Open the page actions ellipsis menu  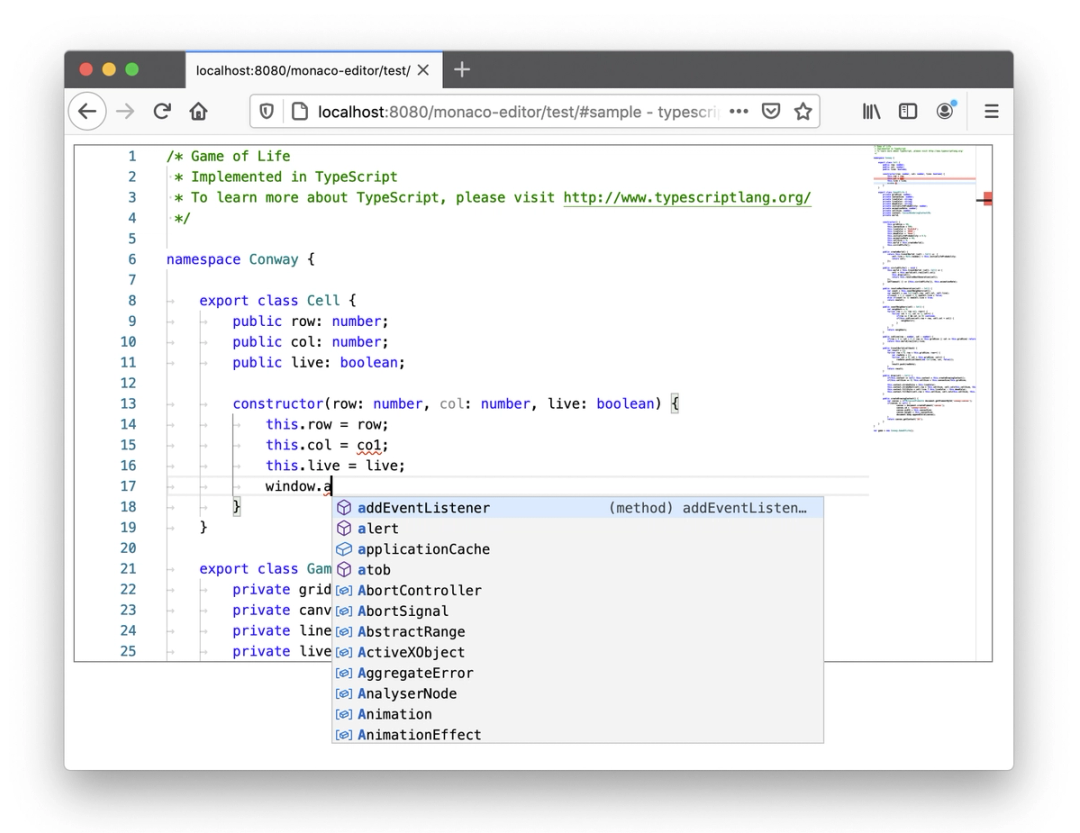click(x=738, y=110)
